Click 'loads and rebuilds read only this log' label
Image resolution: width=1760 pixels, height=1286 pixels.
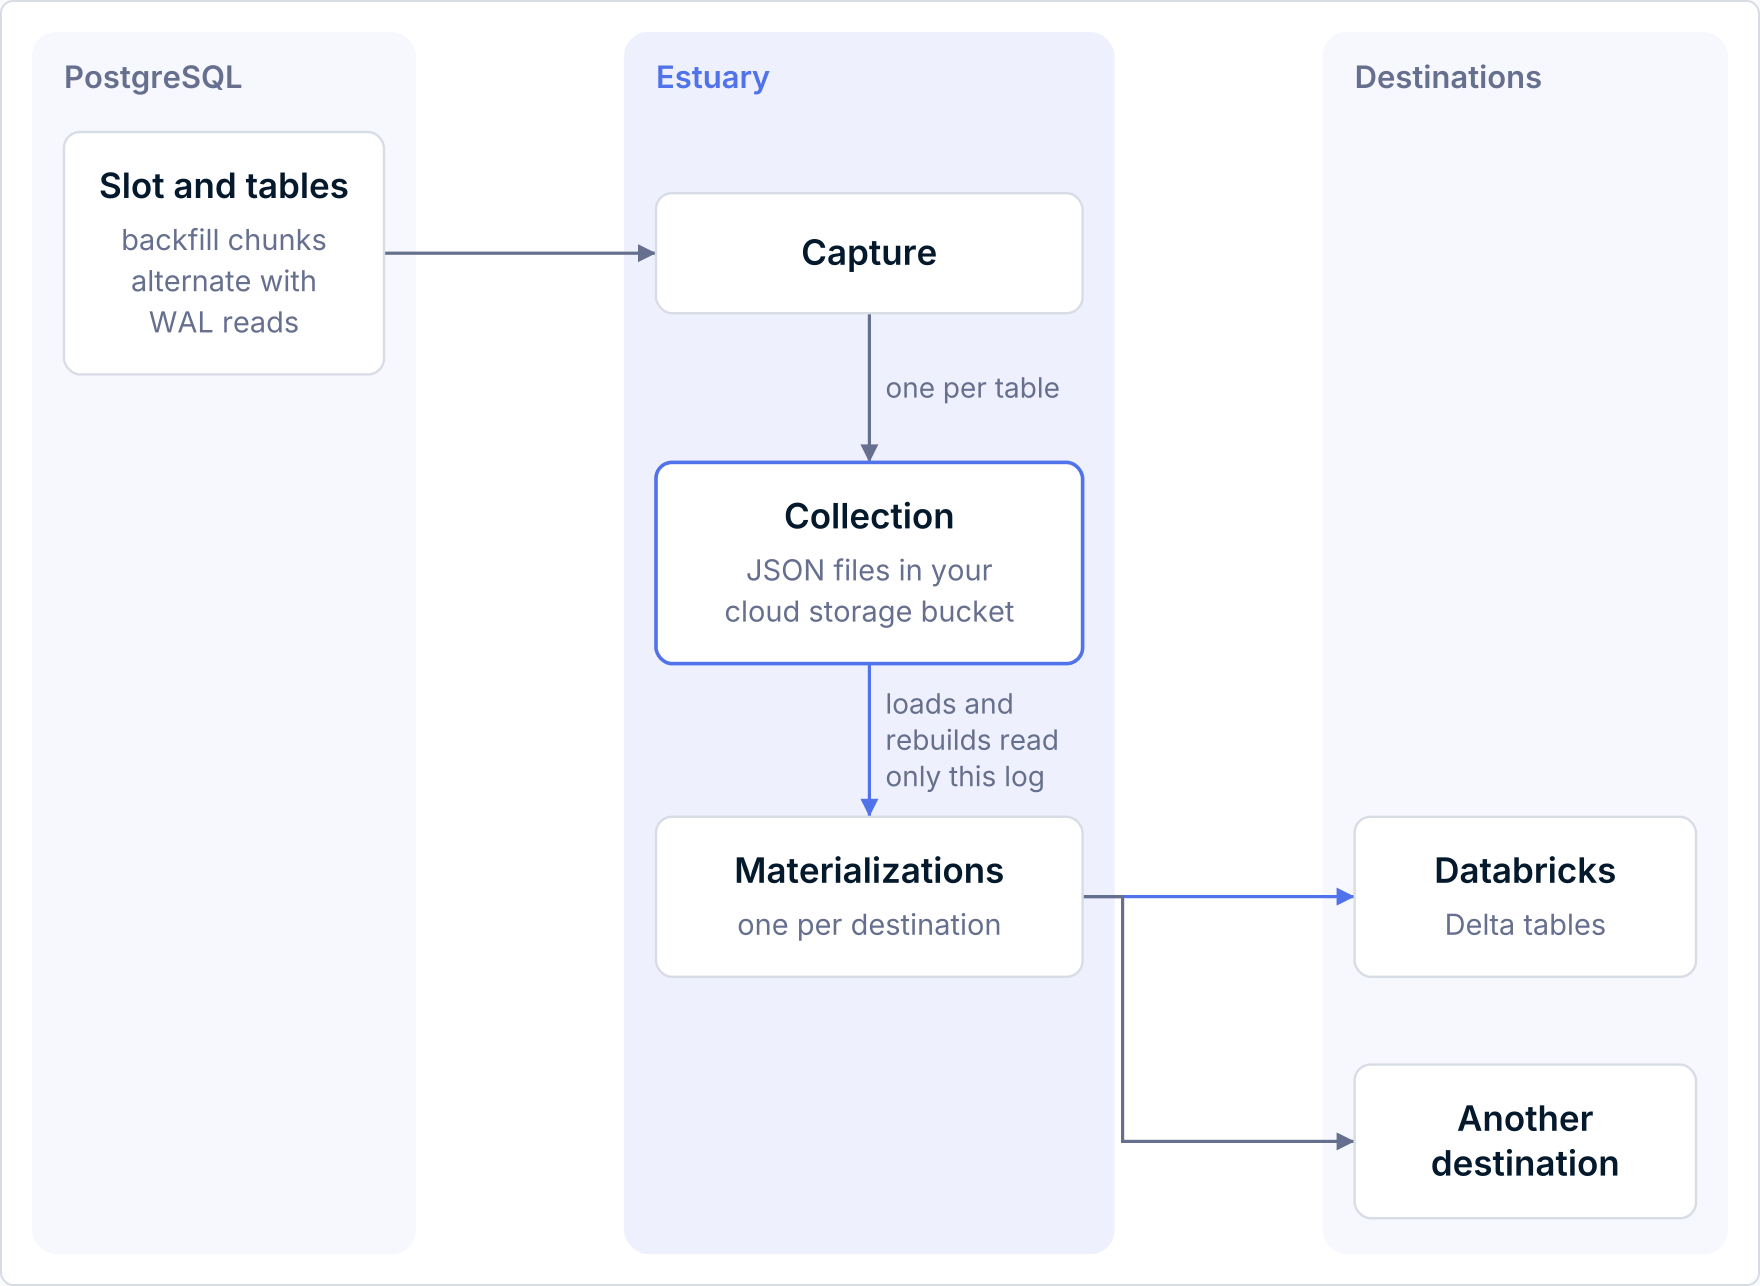[971, 740]
